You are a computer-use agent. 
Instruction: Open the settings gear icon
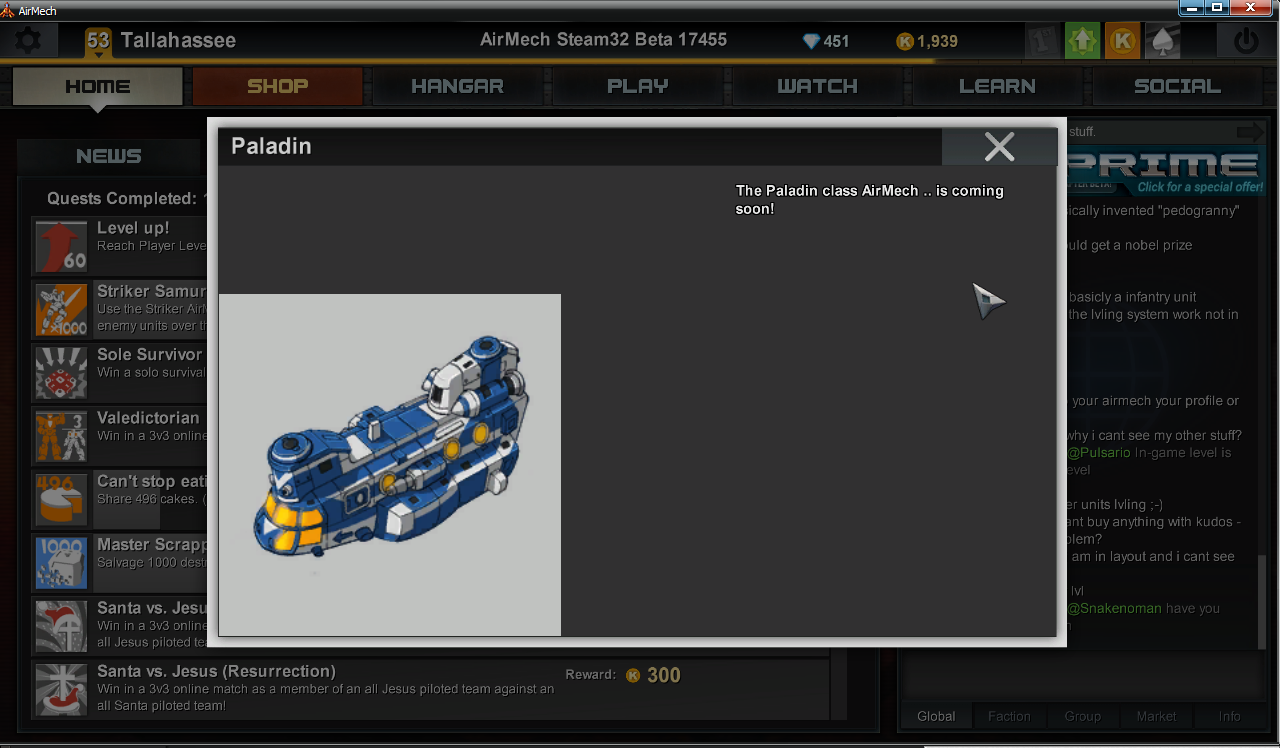pos(27,41)
